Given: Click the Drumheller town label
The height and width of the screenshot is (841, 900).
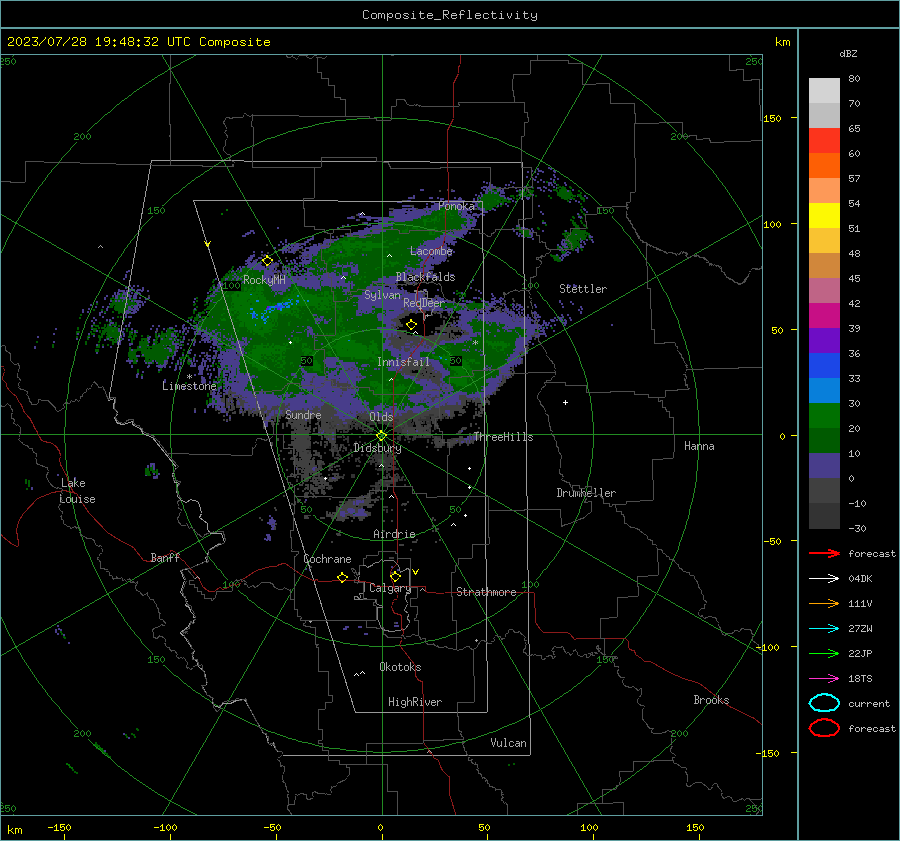Looking at the screenshot, I should click(586, 493).
